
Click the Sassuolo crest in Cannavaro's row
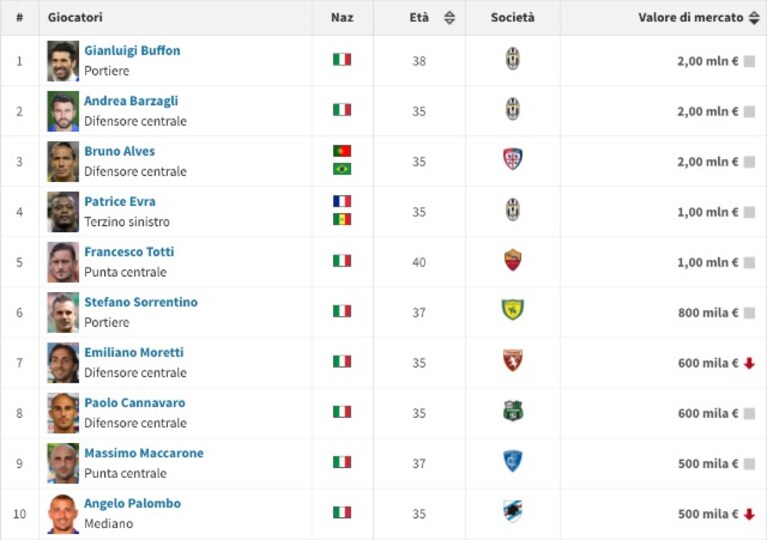pos(512,411)
